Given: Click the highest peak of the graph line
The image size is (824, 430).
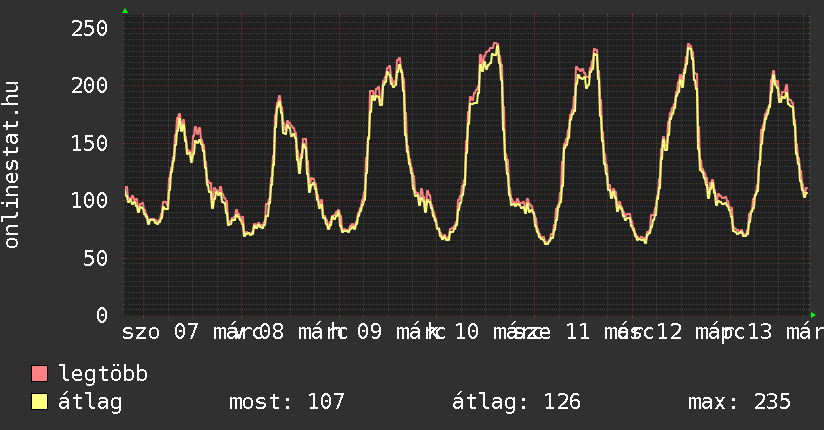Looking at the screenshot, I should (x=495, y=44).
